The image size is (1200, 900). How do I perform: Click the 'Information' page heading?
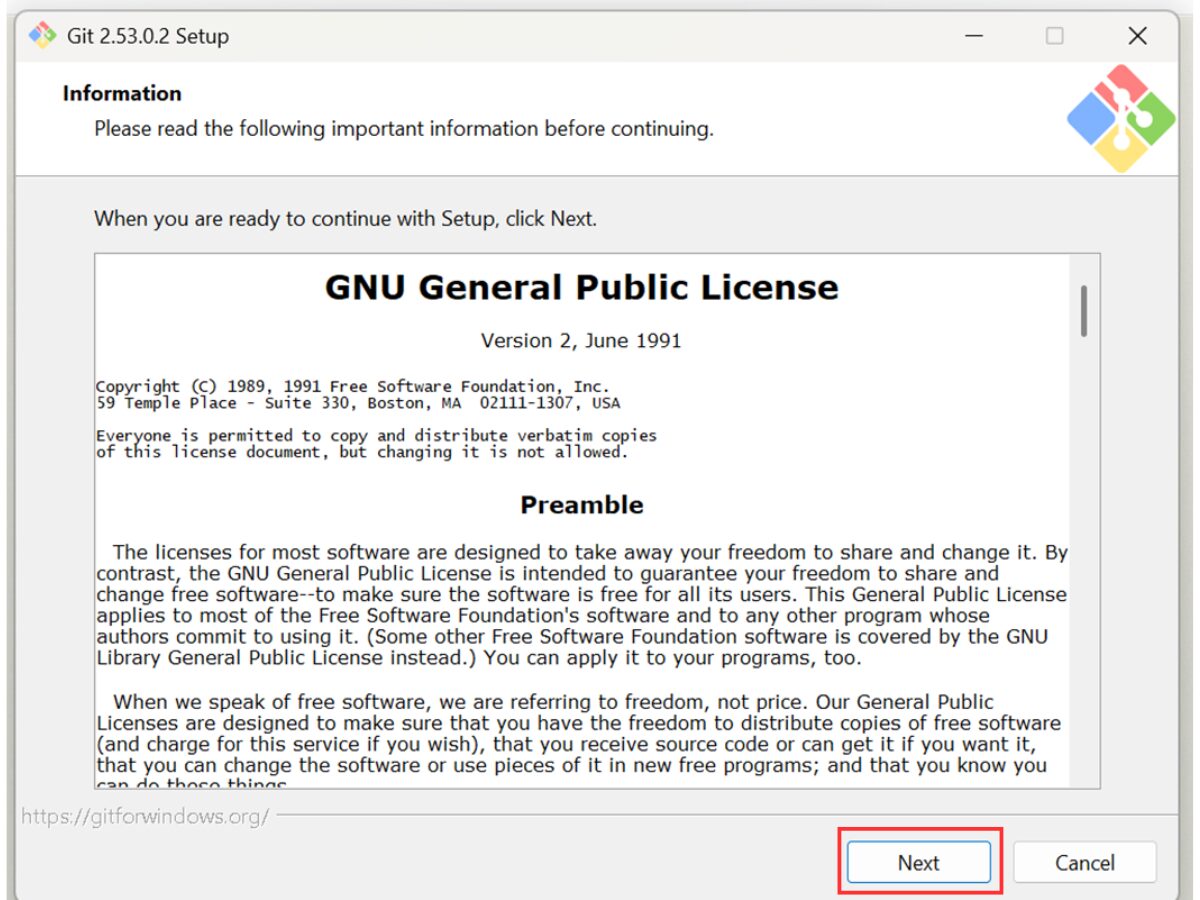click(x=122, y=93)
